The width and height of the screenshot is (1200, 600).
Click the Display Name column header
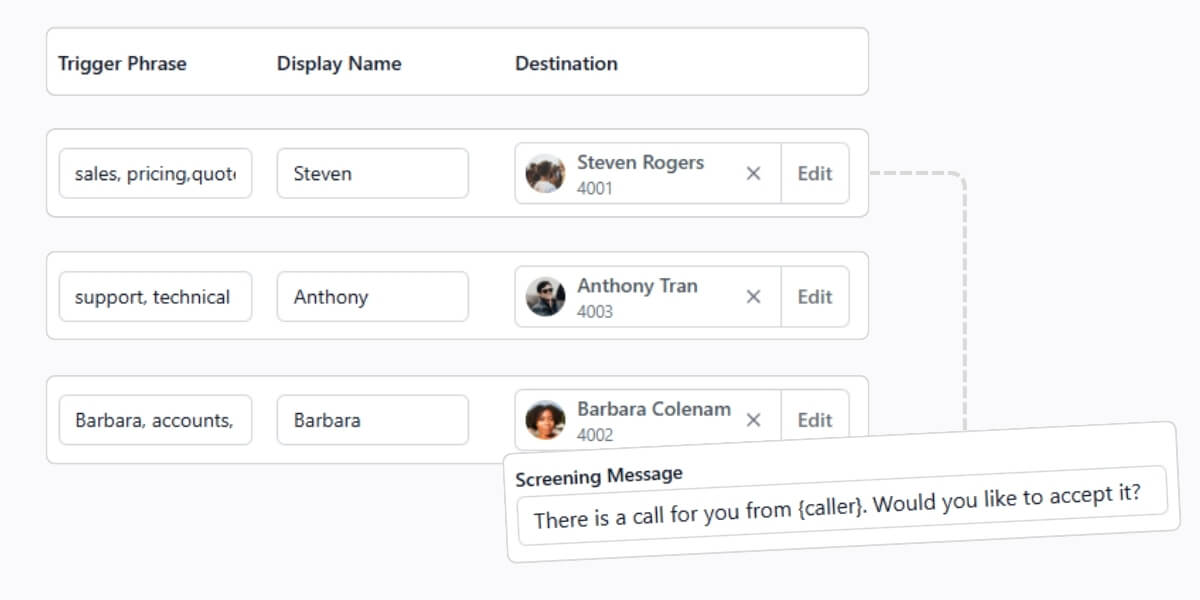[339, 63]
